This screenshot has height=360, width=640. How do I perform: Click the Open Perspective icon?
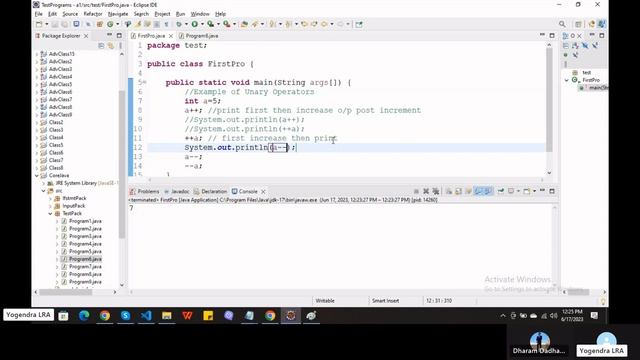tap(578, 24)
